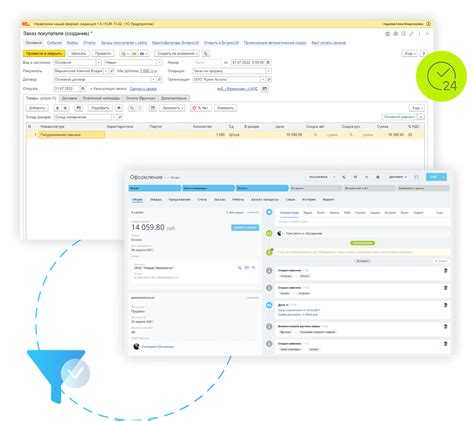Image resolution: width=474 pixels, height=421 pixels.
Task: Click the blue button beside deal amount
Action: 245,227
